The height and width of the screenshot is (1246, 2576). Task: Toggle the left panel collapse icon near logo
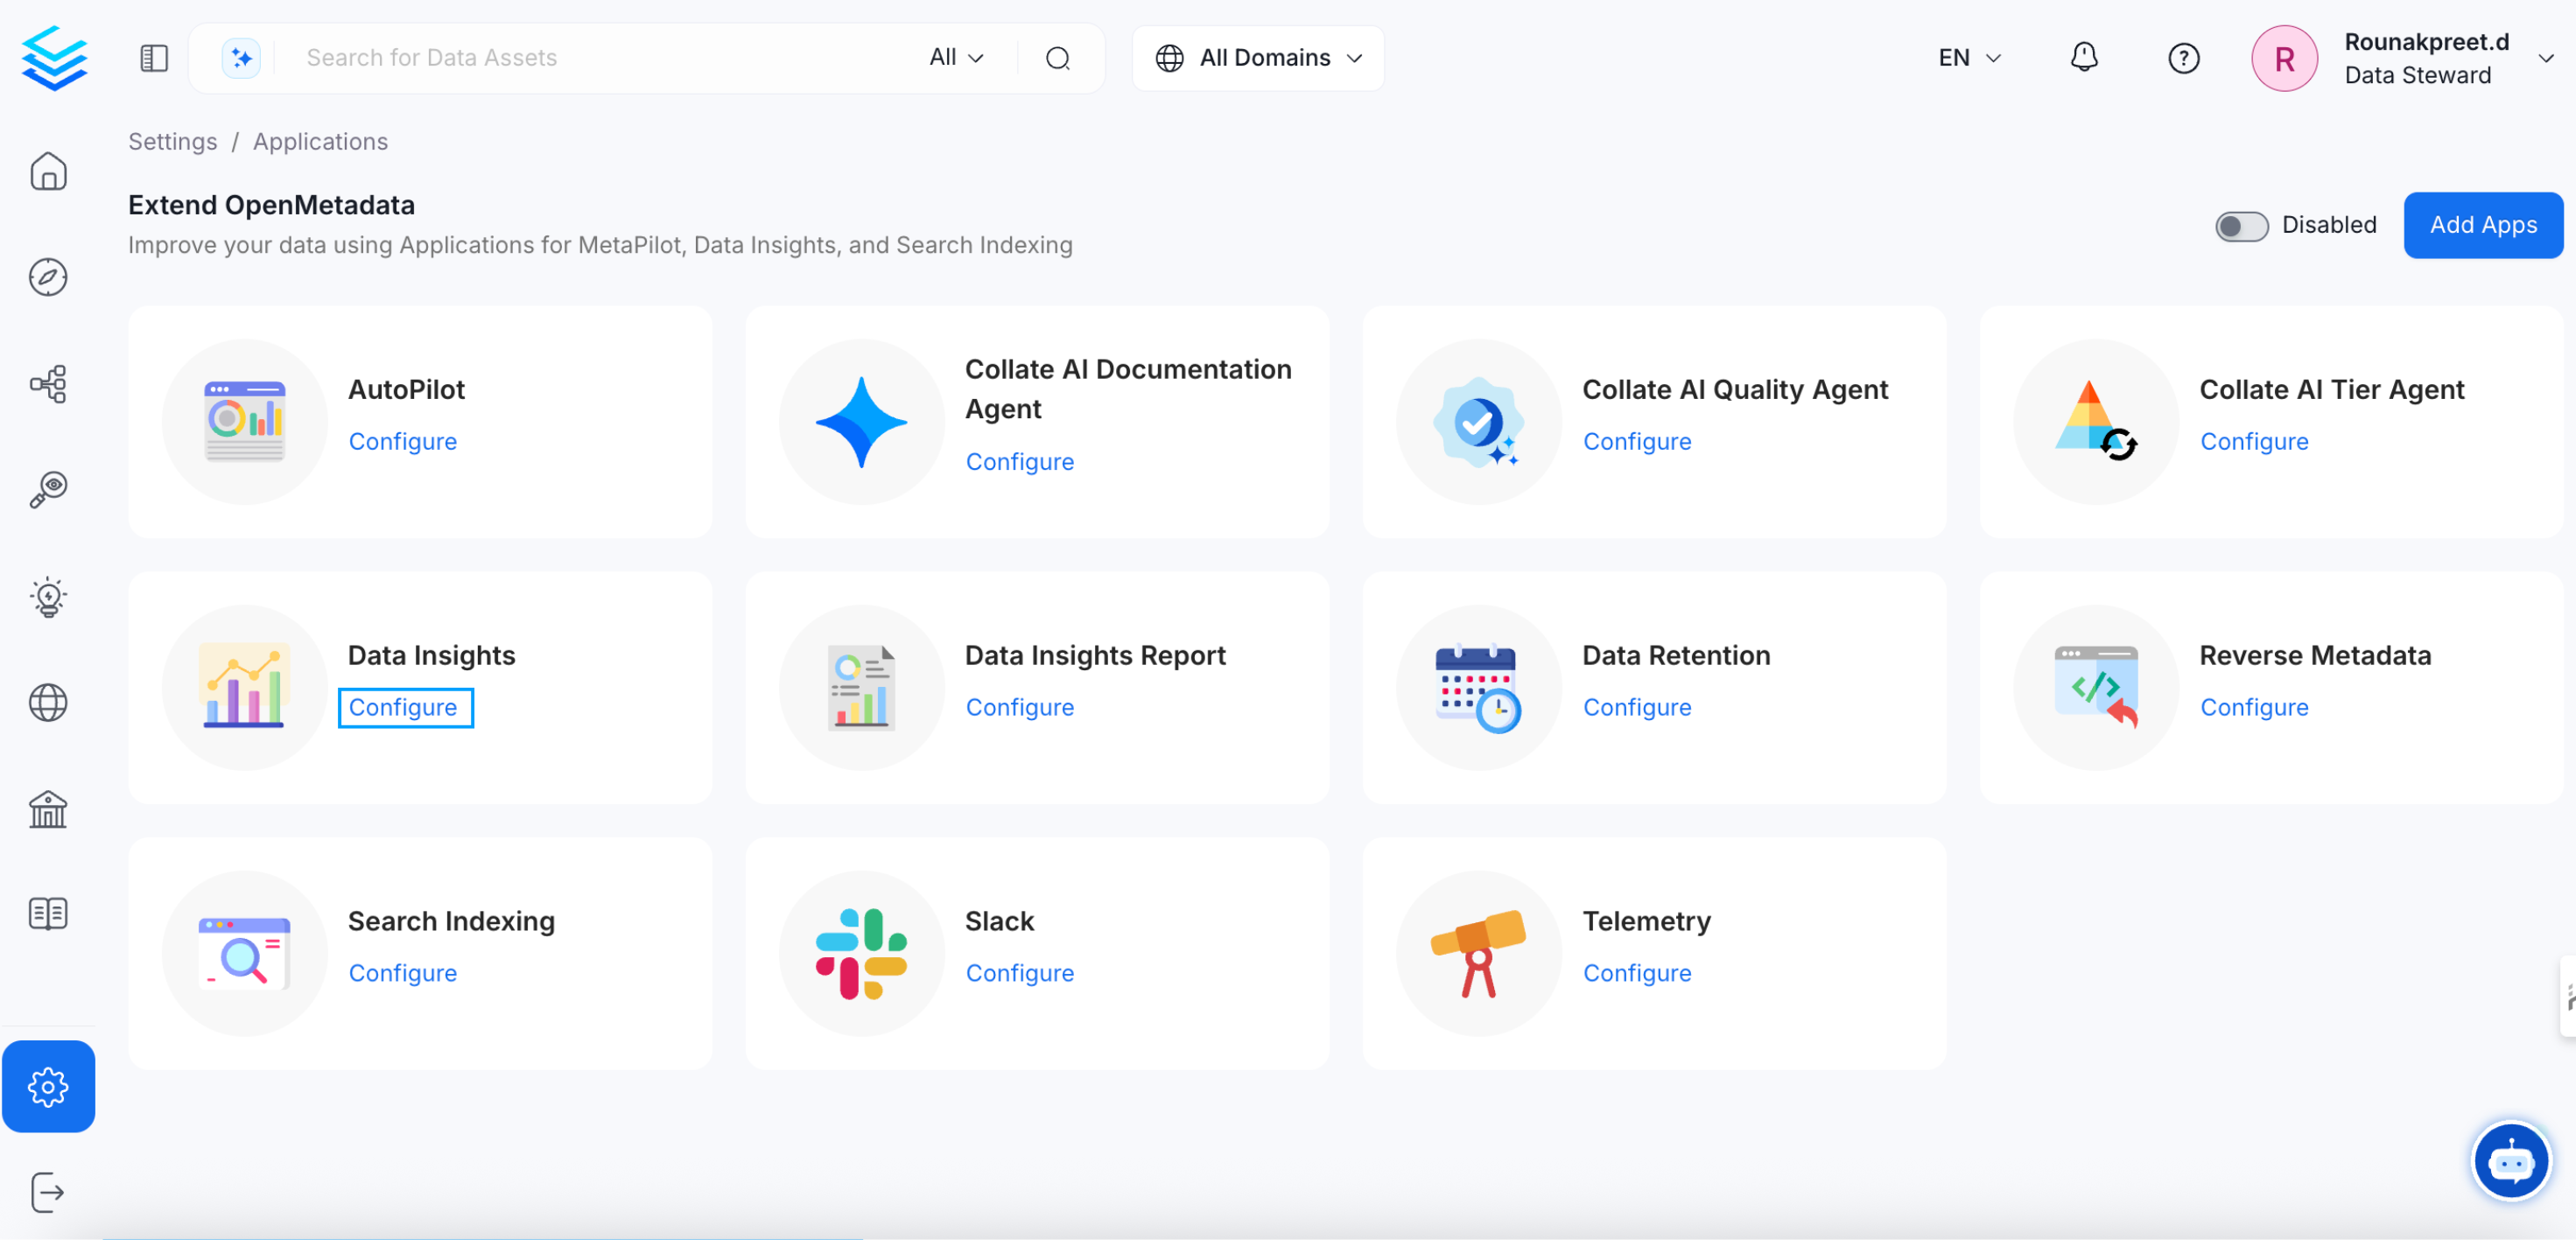point(154,57)
